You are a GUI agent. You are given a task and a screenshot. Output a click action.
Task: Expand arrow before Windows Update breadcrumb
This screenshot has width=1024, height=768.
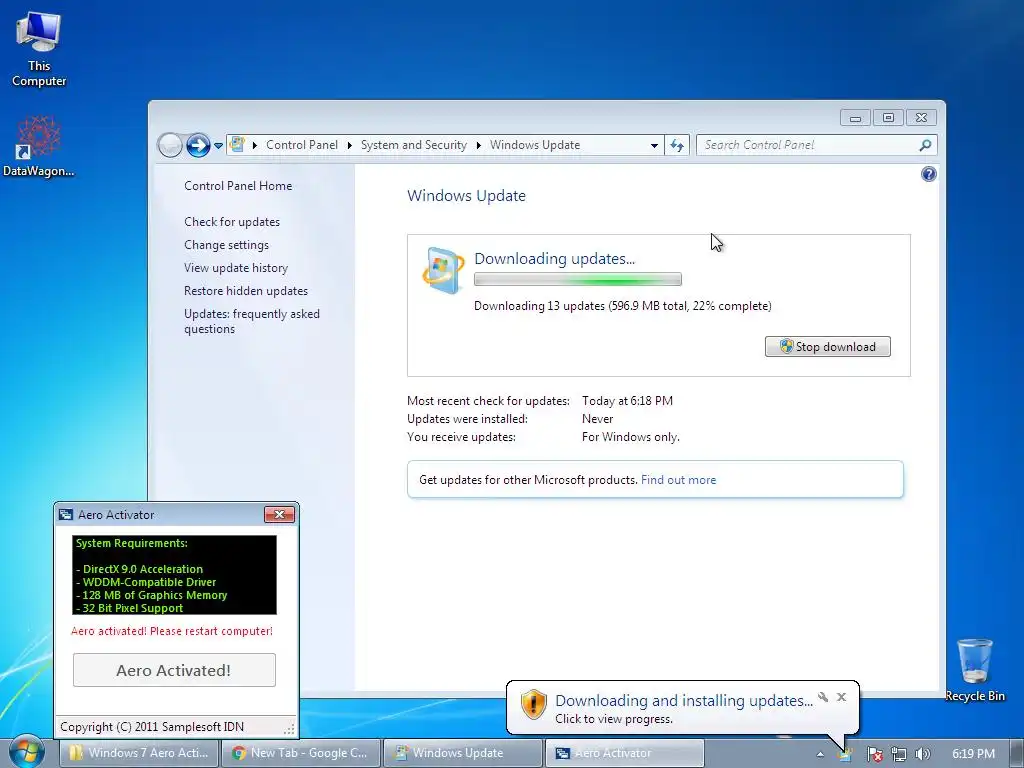tap(479, 145)
